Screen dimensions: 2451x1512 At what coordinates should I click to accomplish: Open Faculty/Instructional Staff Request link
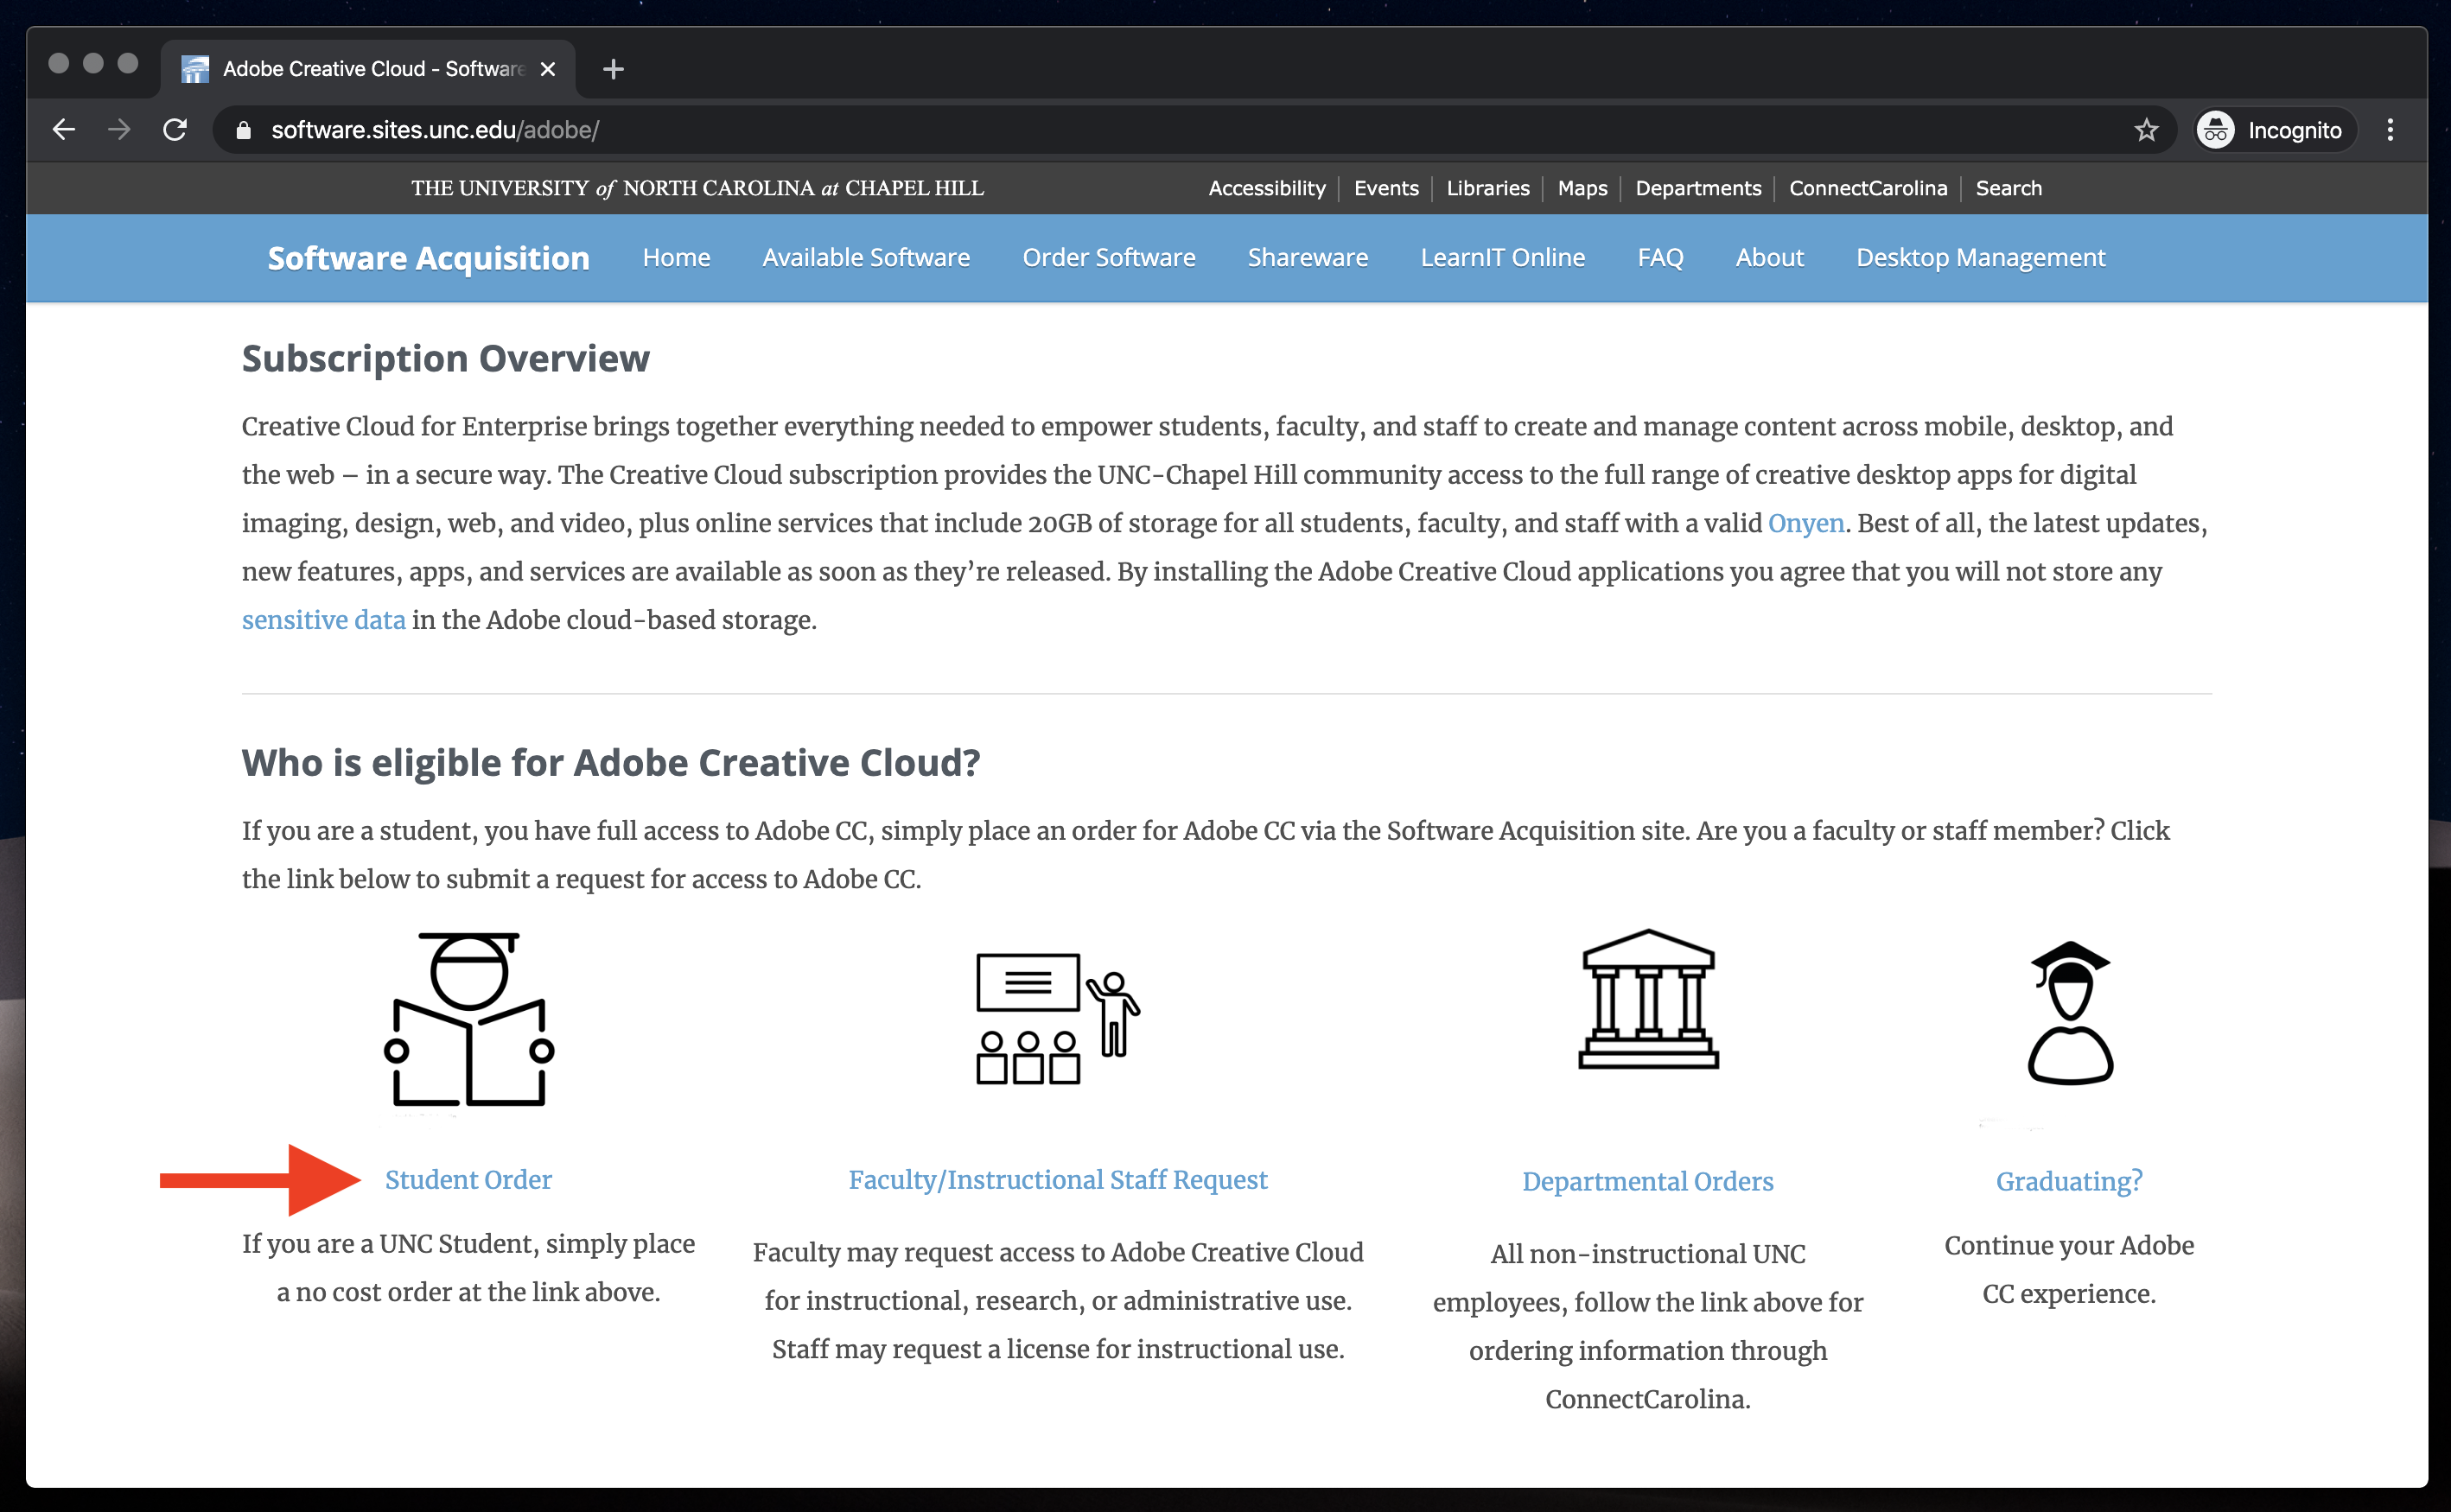point(1057,1180)
